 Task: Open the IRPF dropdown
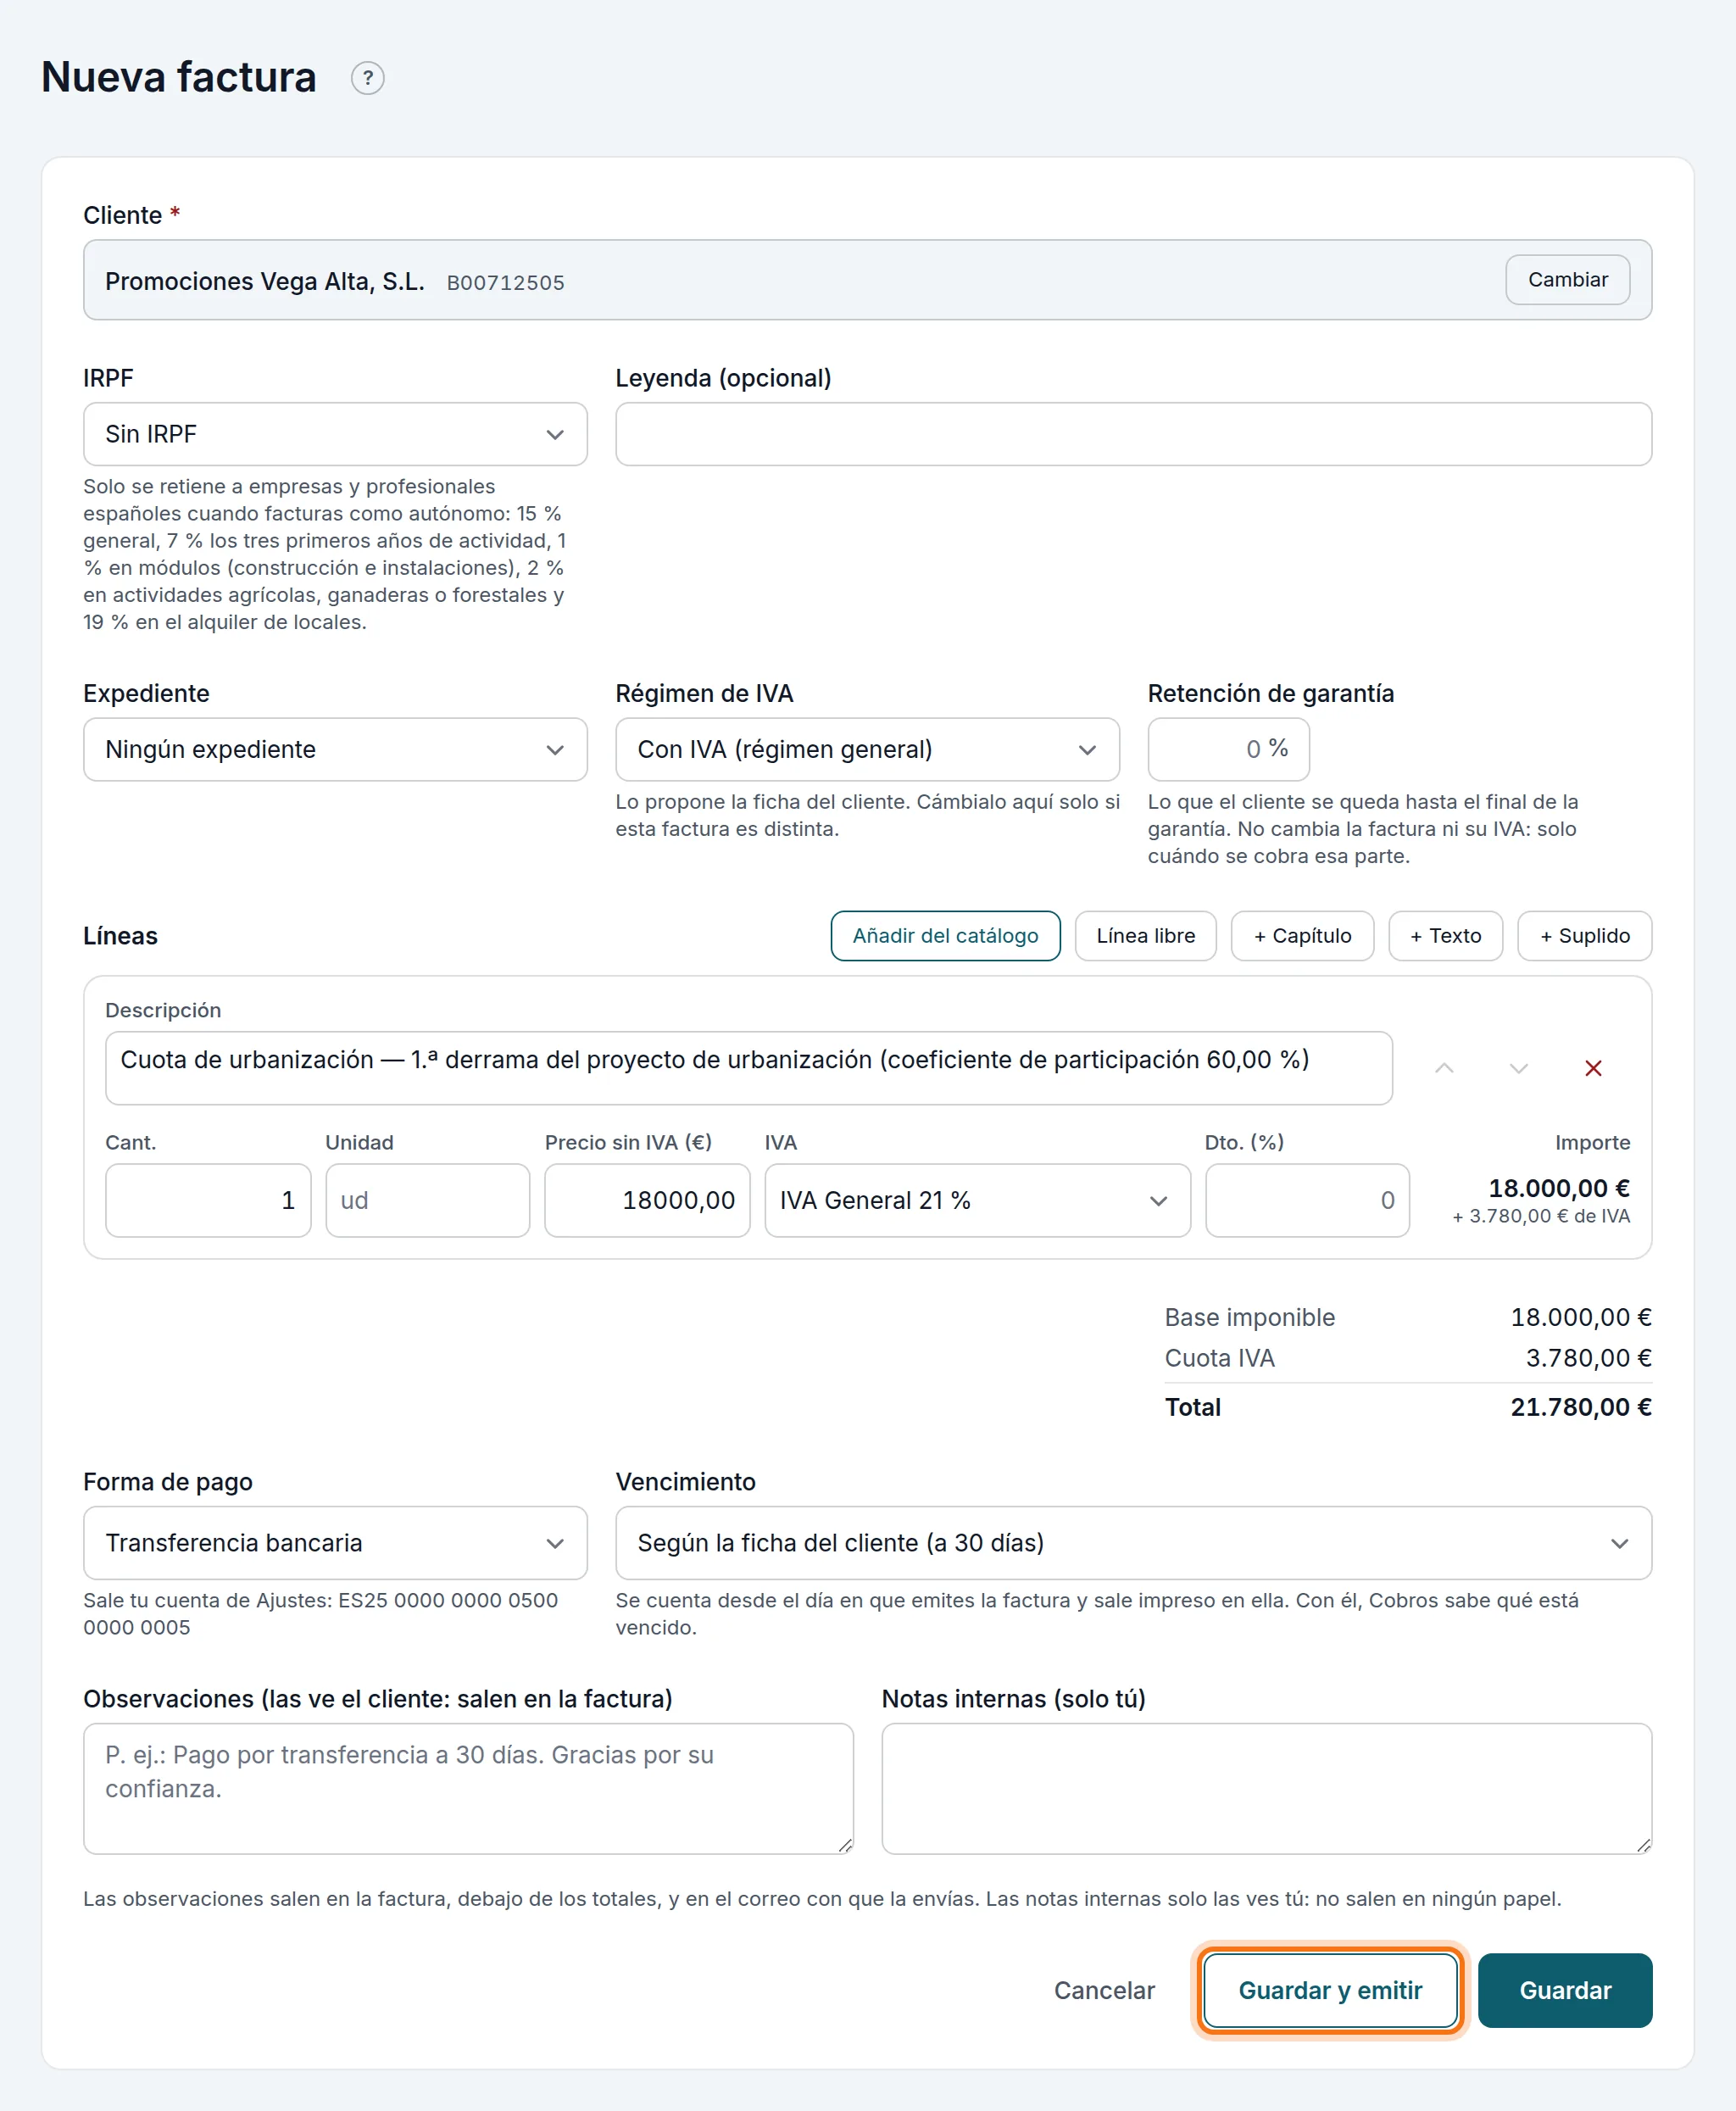pyautogui.click(x=335, y=434)
